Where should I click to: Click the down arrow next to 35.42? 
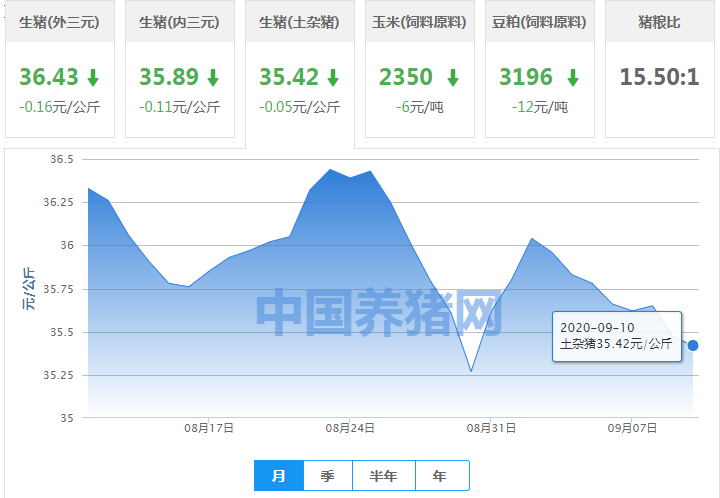pos(333,78)
